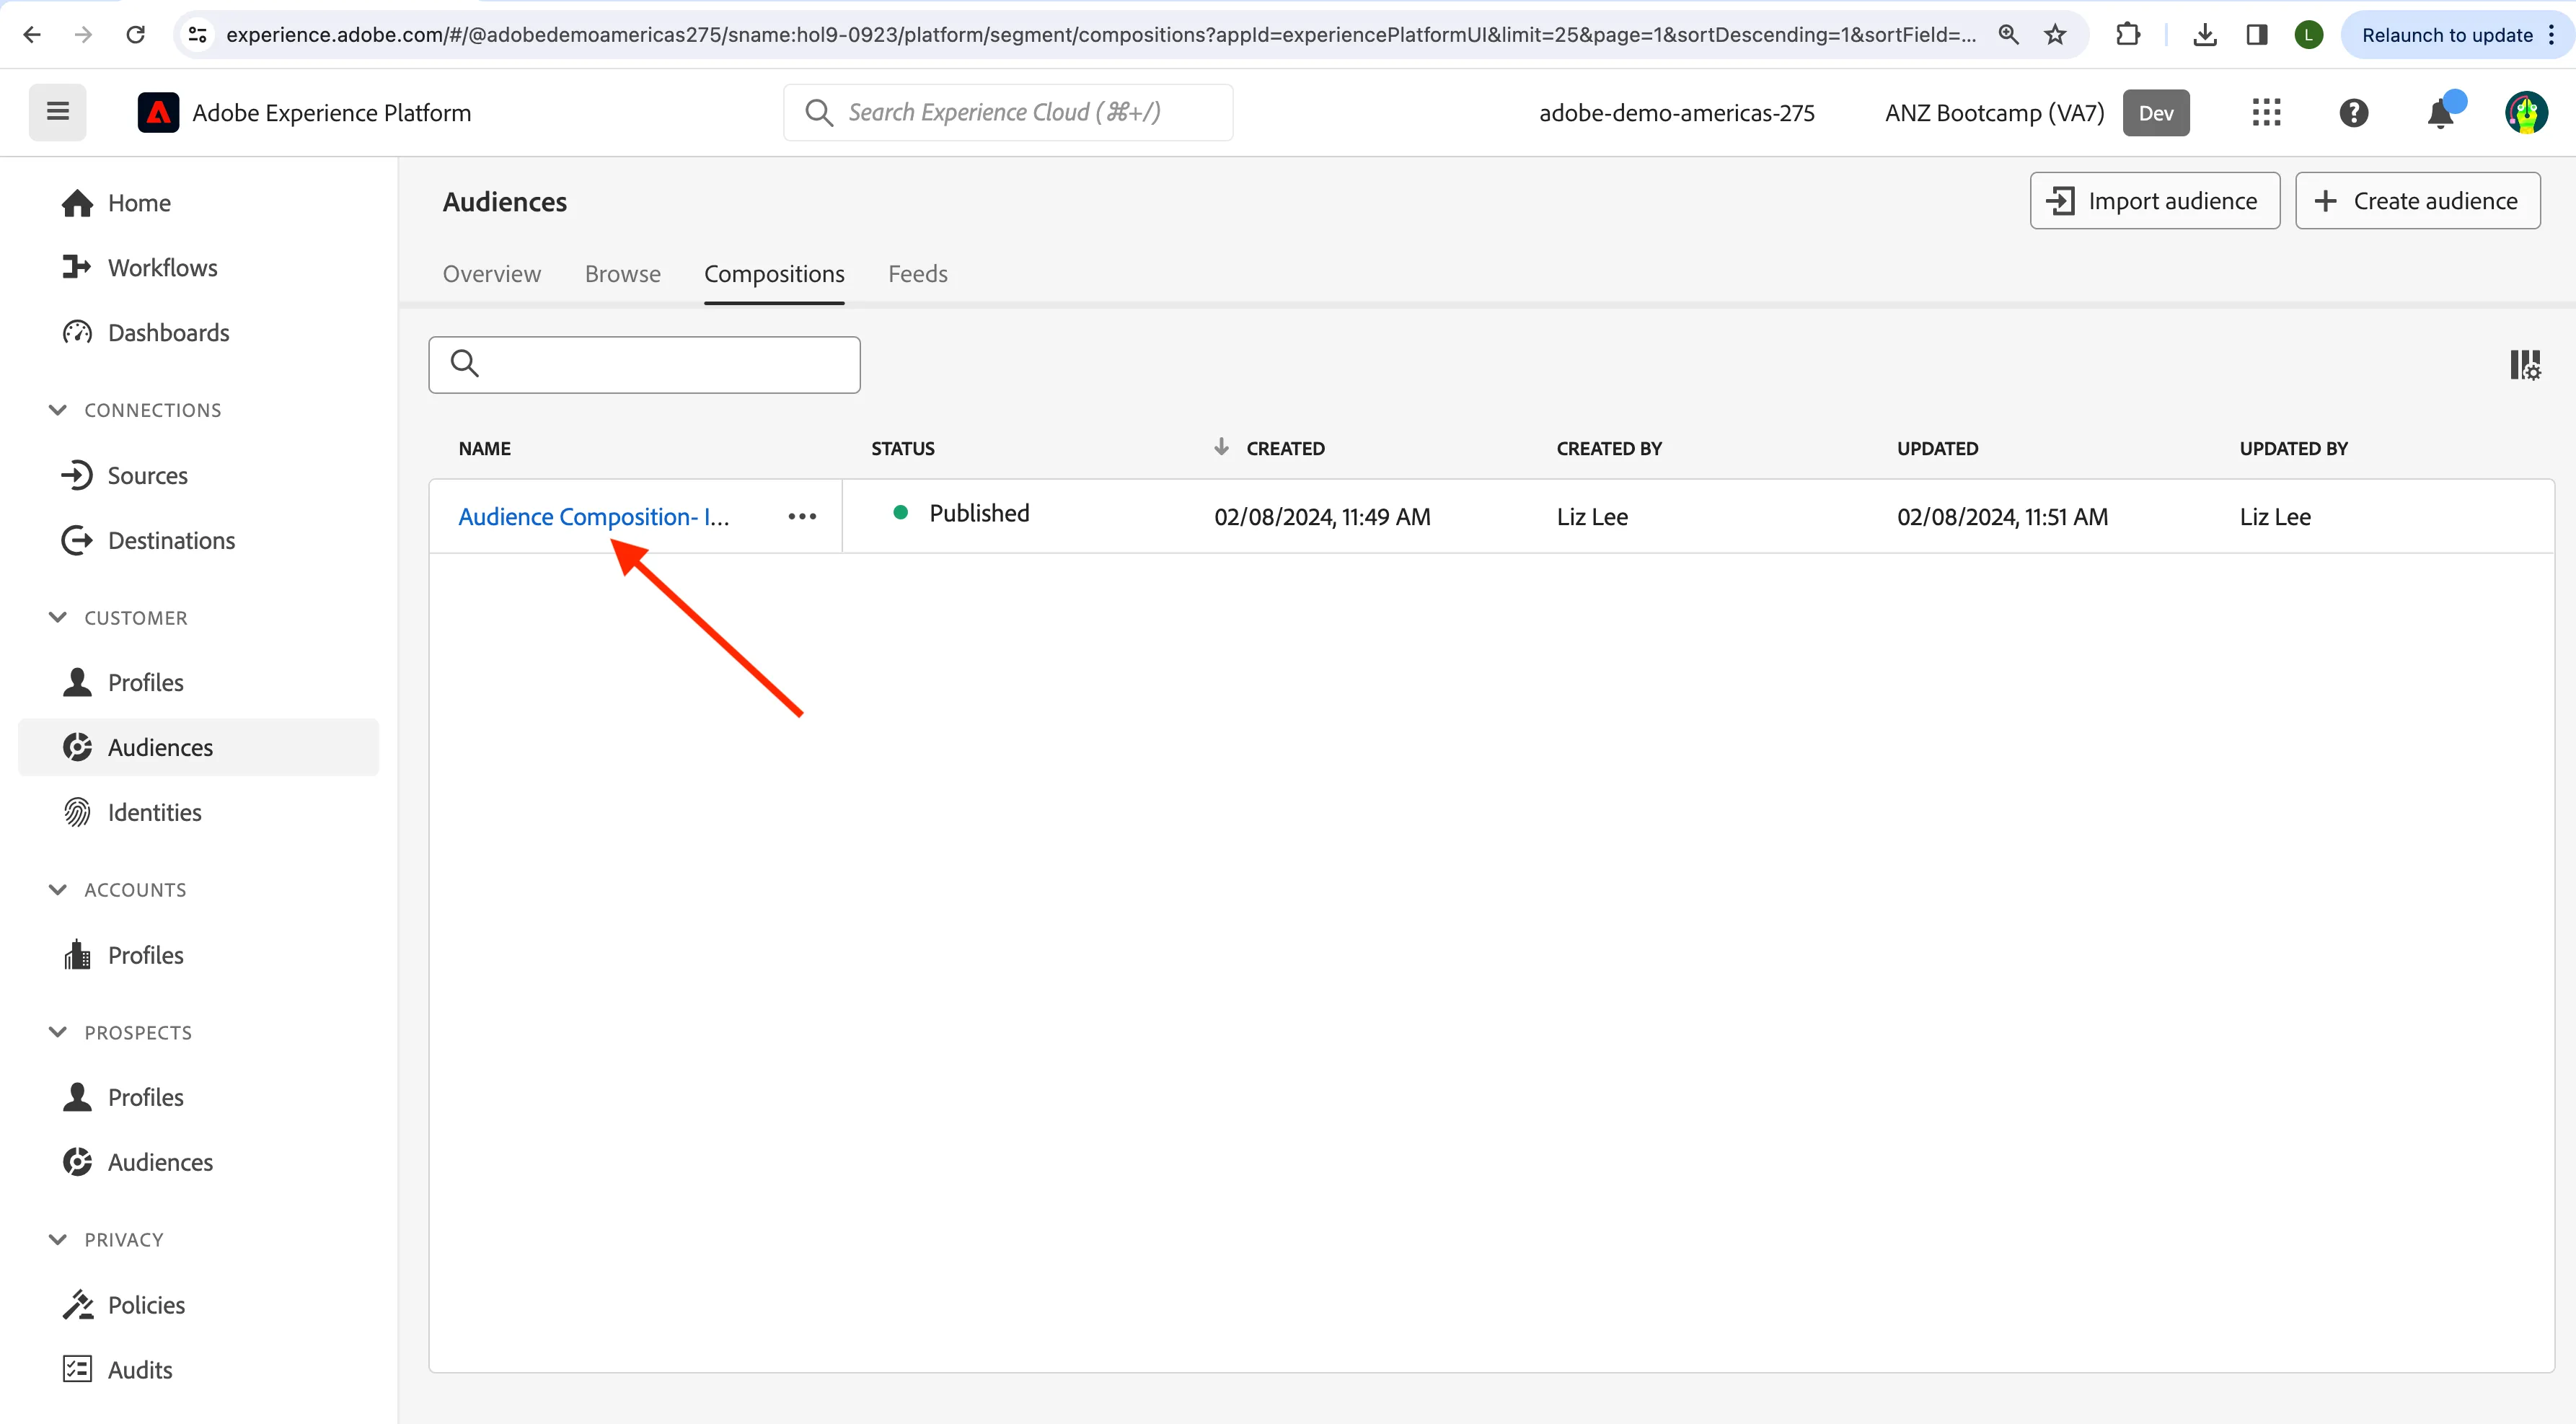This screenshot has height=1424, width=2576.
Task: Reload the browser page
Action: coord(136,35)
